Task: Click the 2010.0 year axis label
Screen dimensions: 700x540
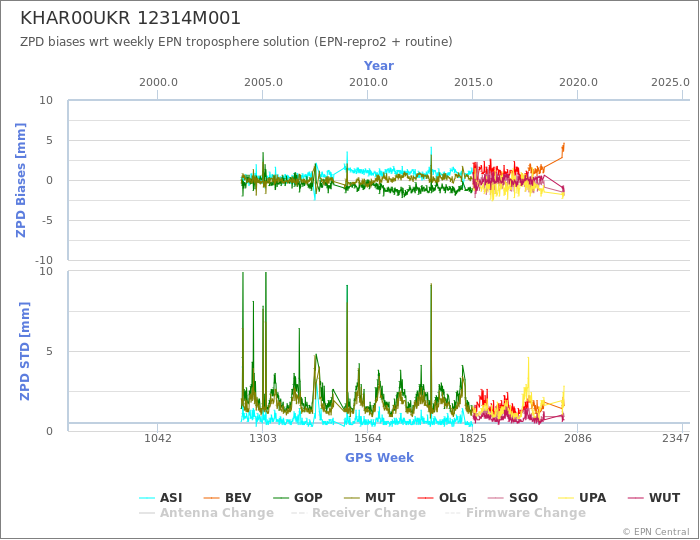Action: [x=368, y=83]
